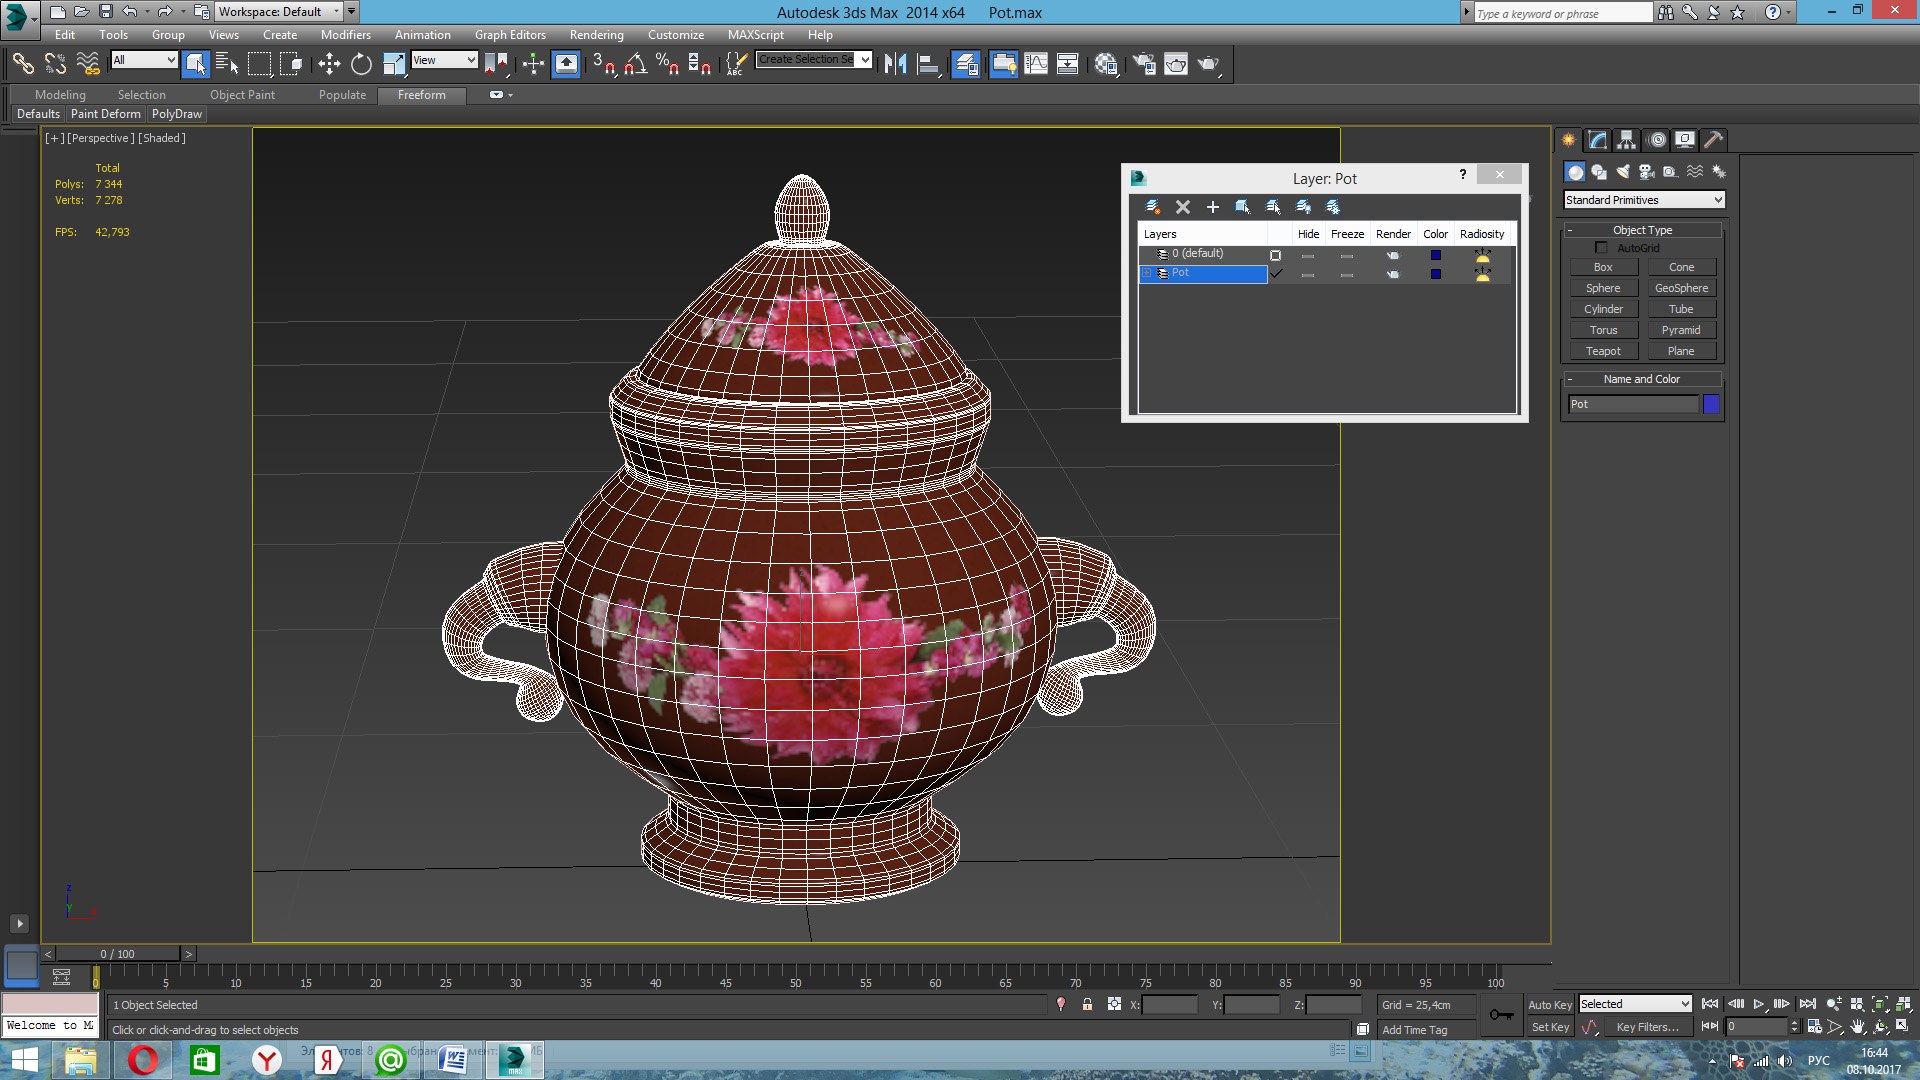Add selected objects to layer plus icon
Screen dimensions: 1920x1080
pyautogui.click(x=1213, y=207)
